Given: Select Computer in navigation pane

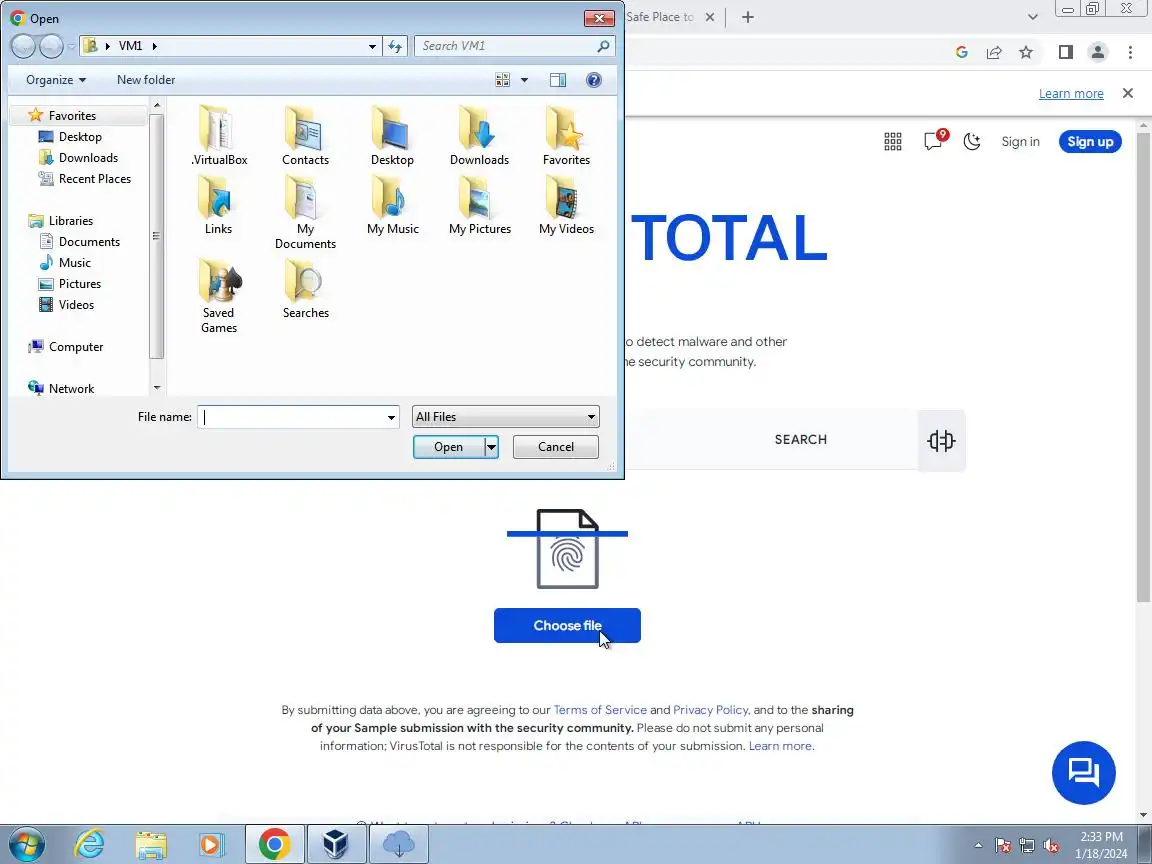Looking at the screenshot, I should coord(65,347).
